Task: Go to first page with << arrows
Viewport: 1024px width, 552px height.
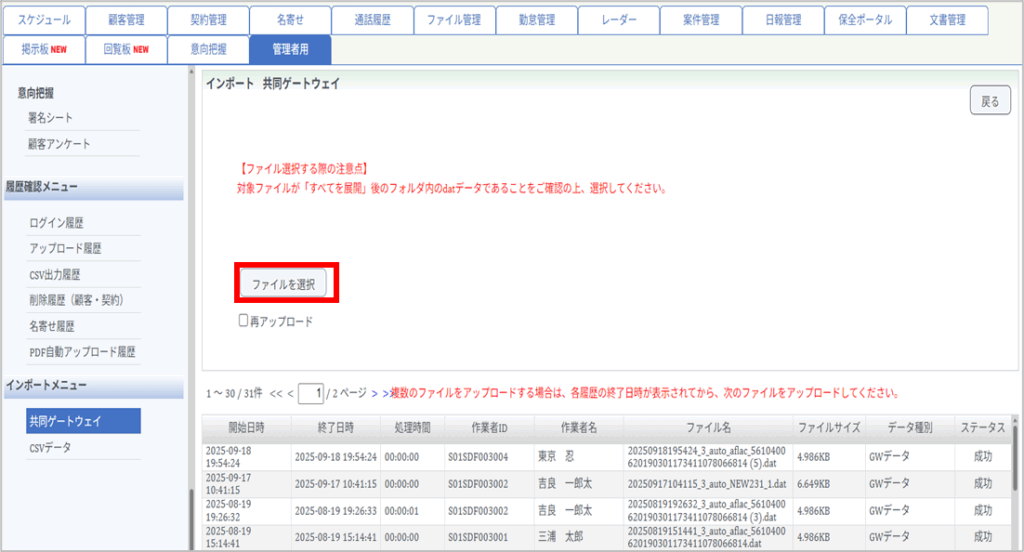Action: coord(277,393)
